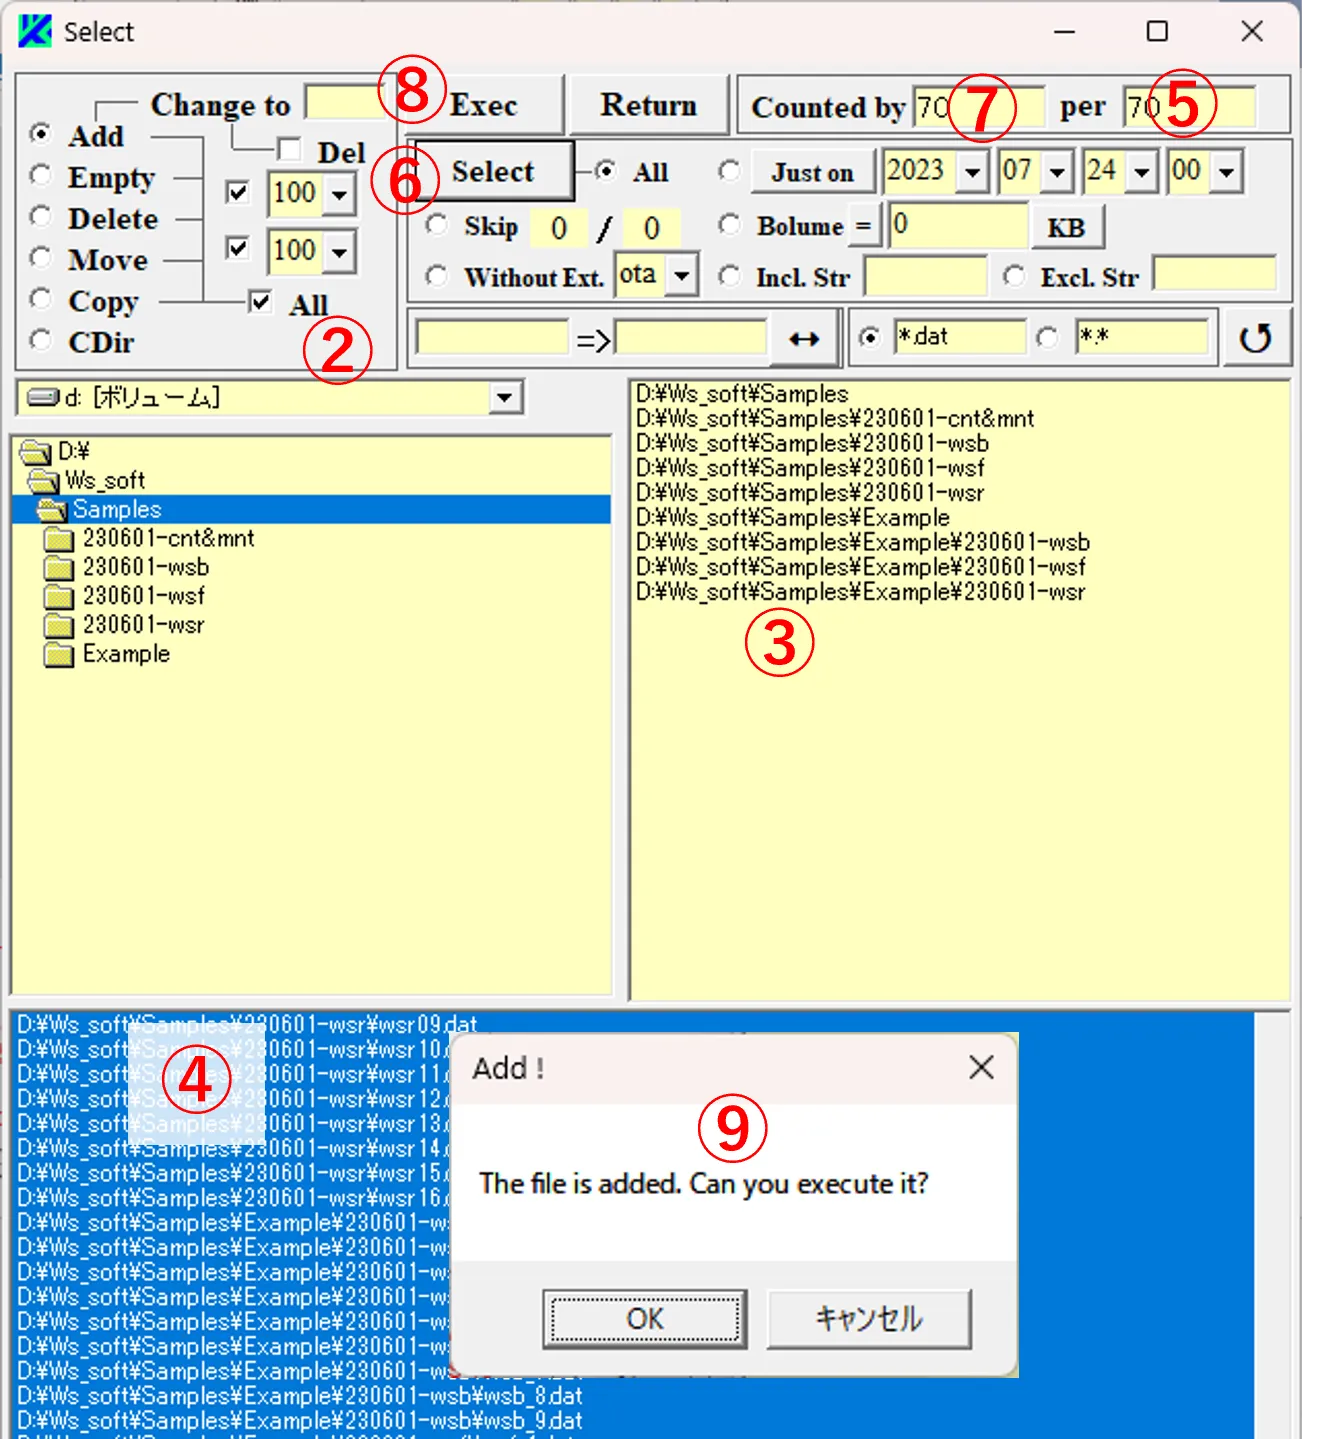Click the Ws_soft folder icon

click(x=45, y=481)
